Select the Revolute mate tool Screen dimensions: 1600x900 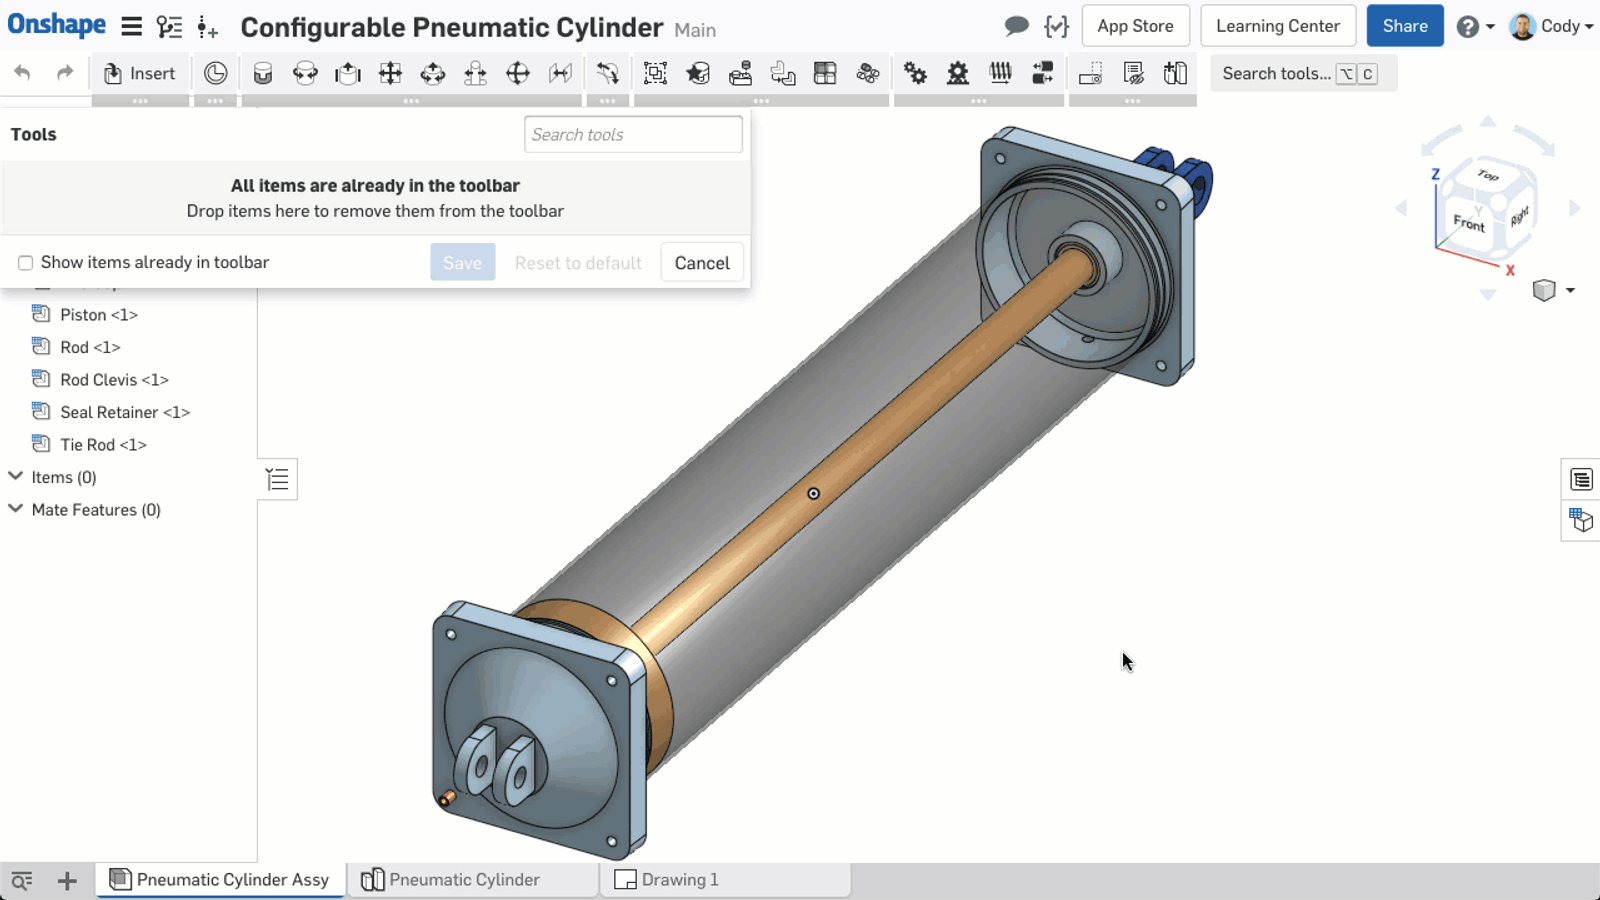pyautogui.click(x=305, y=73)
